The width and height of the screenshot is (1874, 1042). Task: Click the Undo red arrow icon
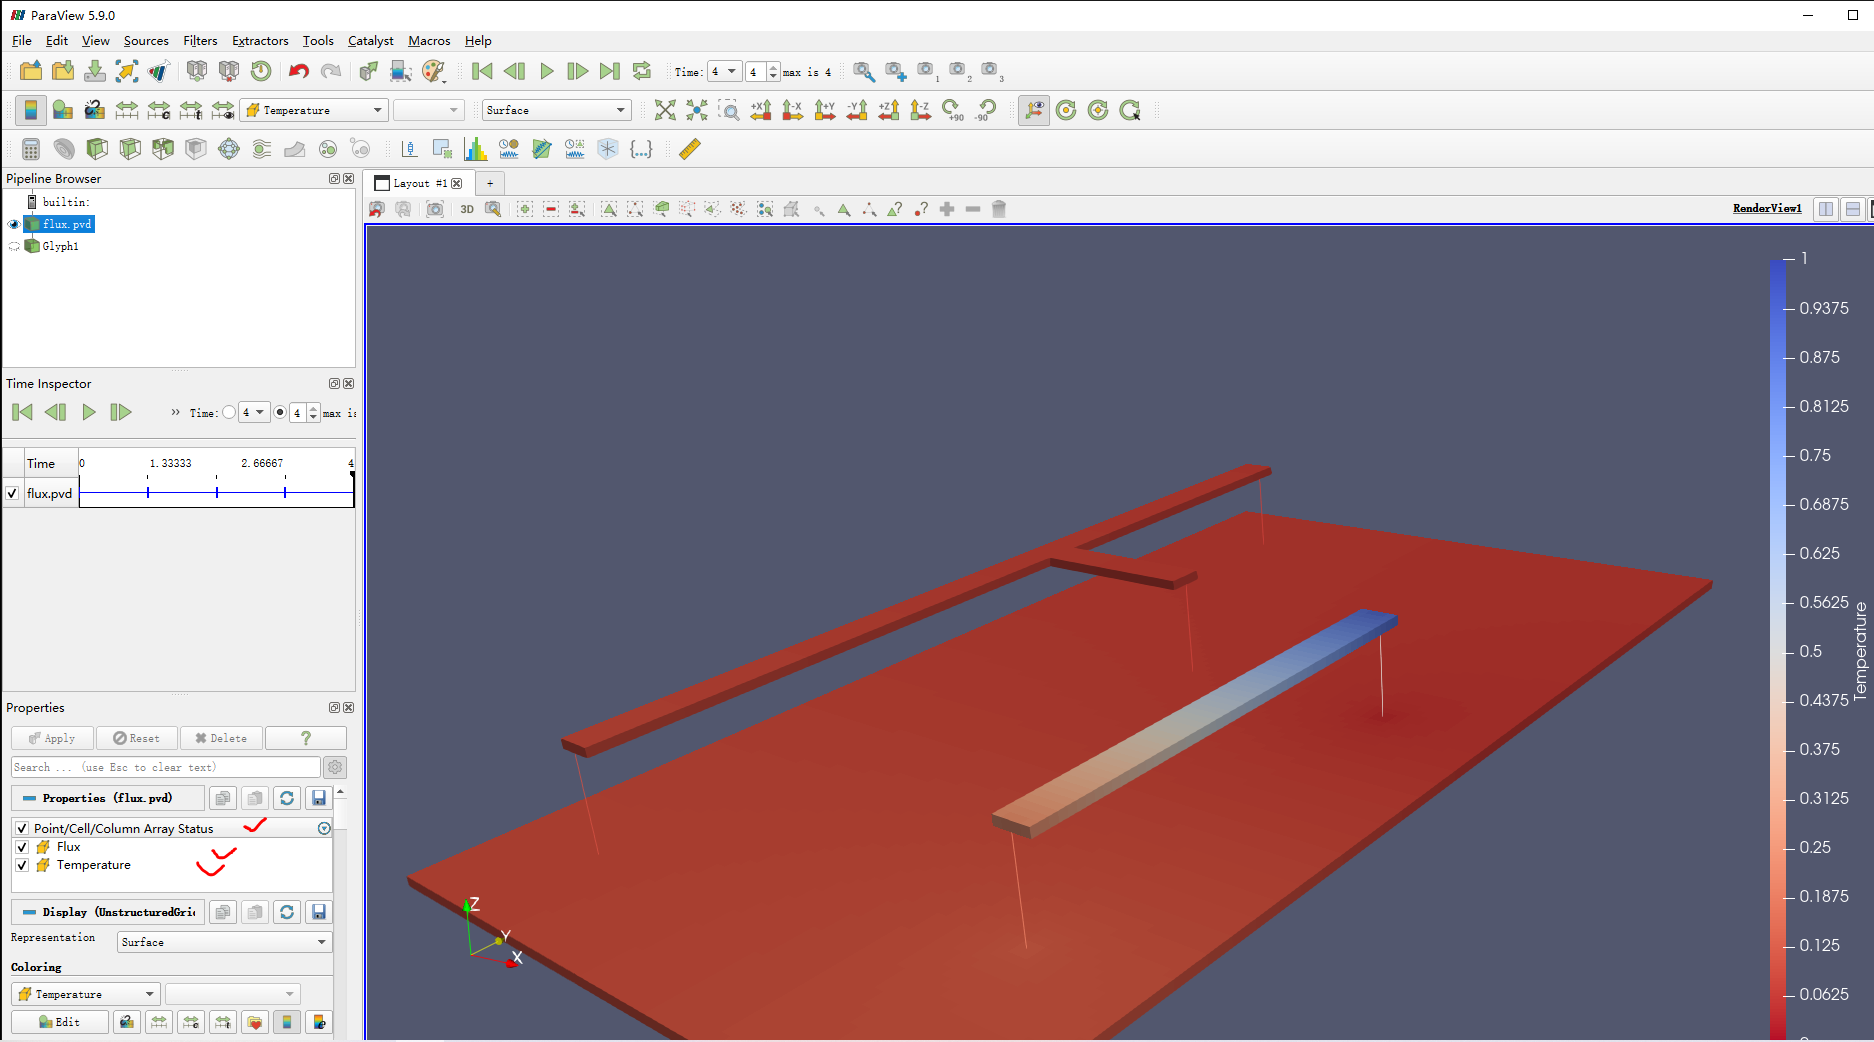(298, 71)
